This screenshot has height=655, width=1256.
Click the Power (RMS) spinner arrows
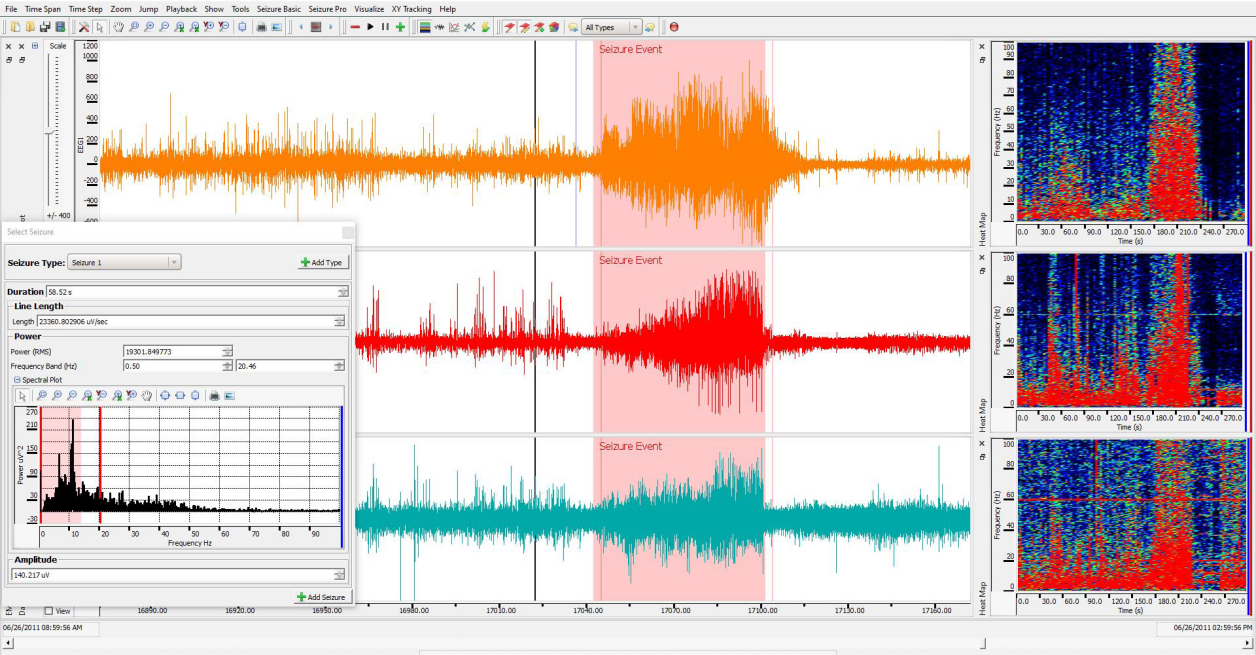[x=227, y=351]
